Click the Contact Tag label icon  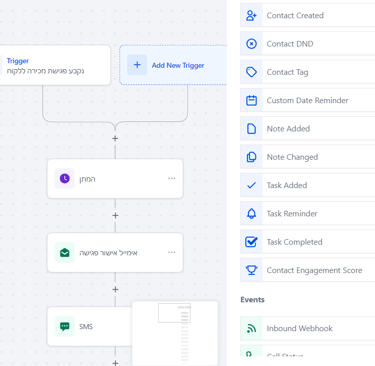click(251, 72)
